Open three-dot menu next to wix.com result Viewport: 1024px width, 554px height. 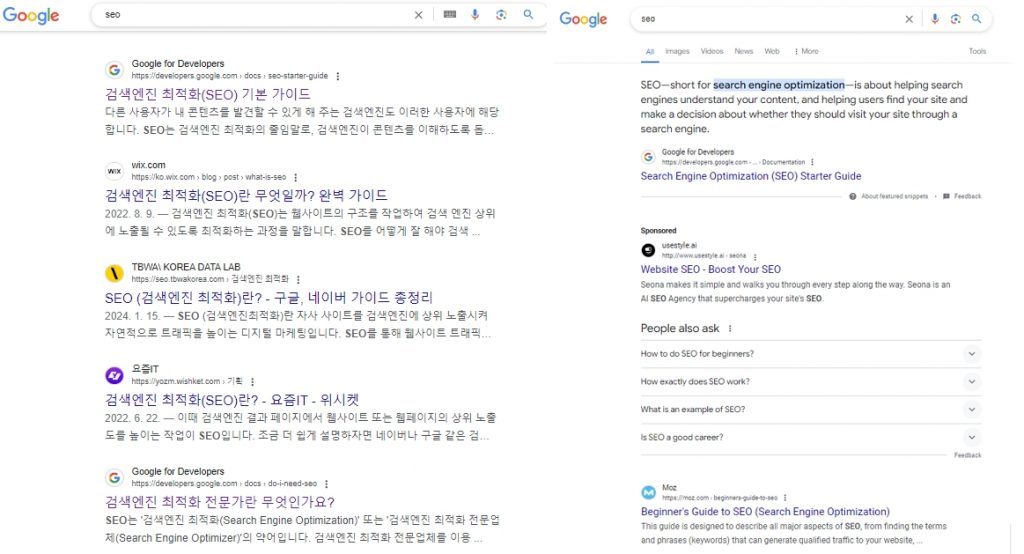tap(296, 177)
